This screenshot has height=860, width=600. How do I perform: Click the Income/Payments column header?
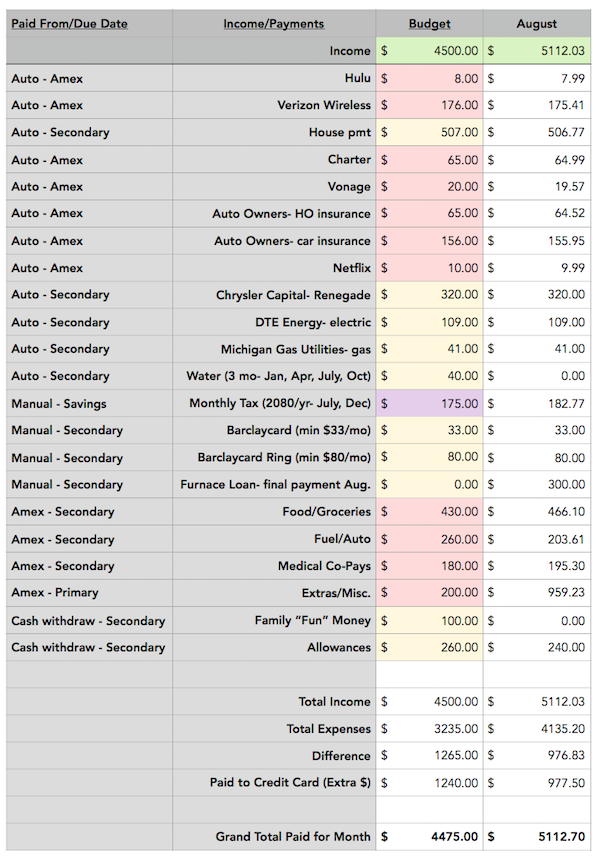click(x=274, y=24)
